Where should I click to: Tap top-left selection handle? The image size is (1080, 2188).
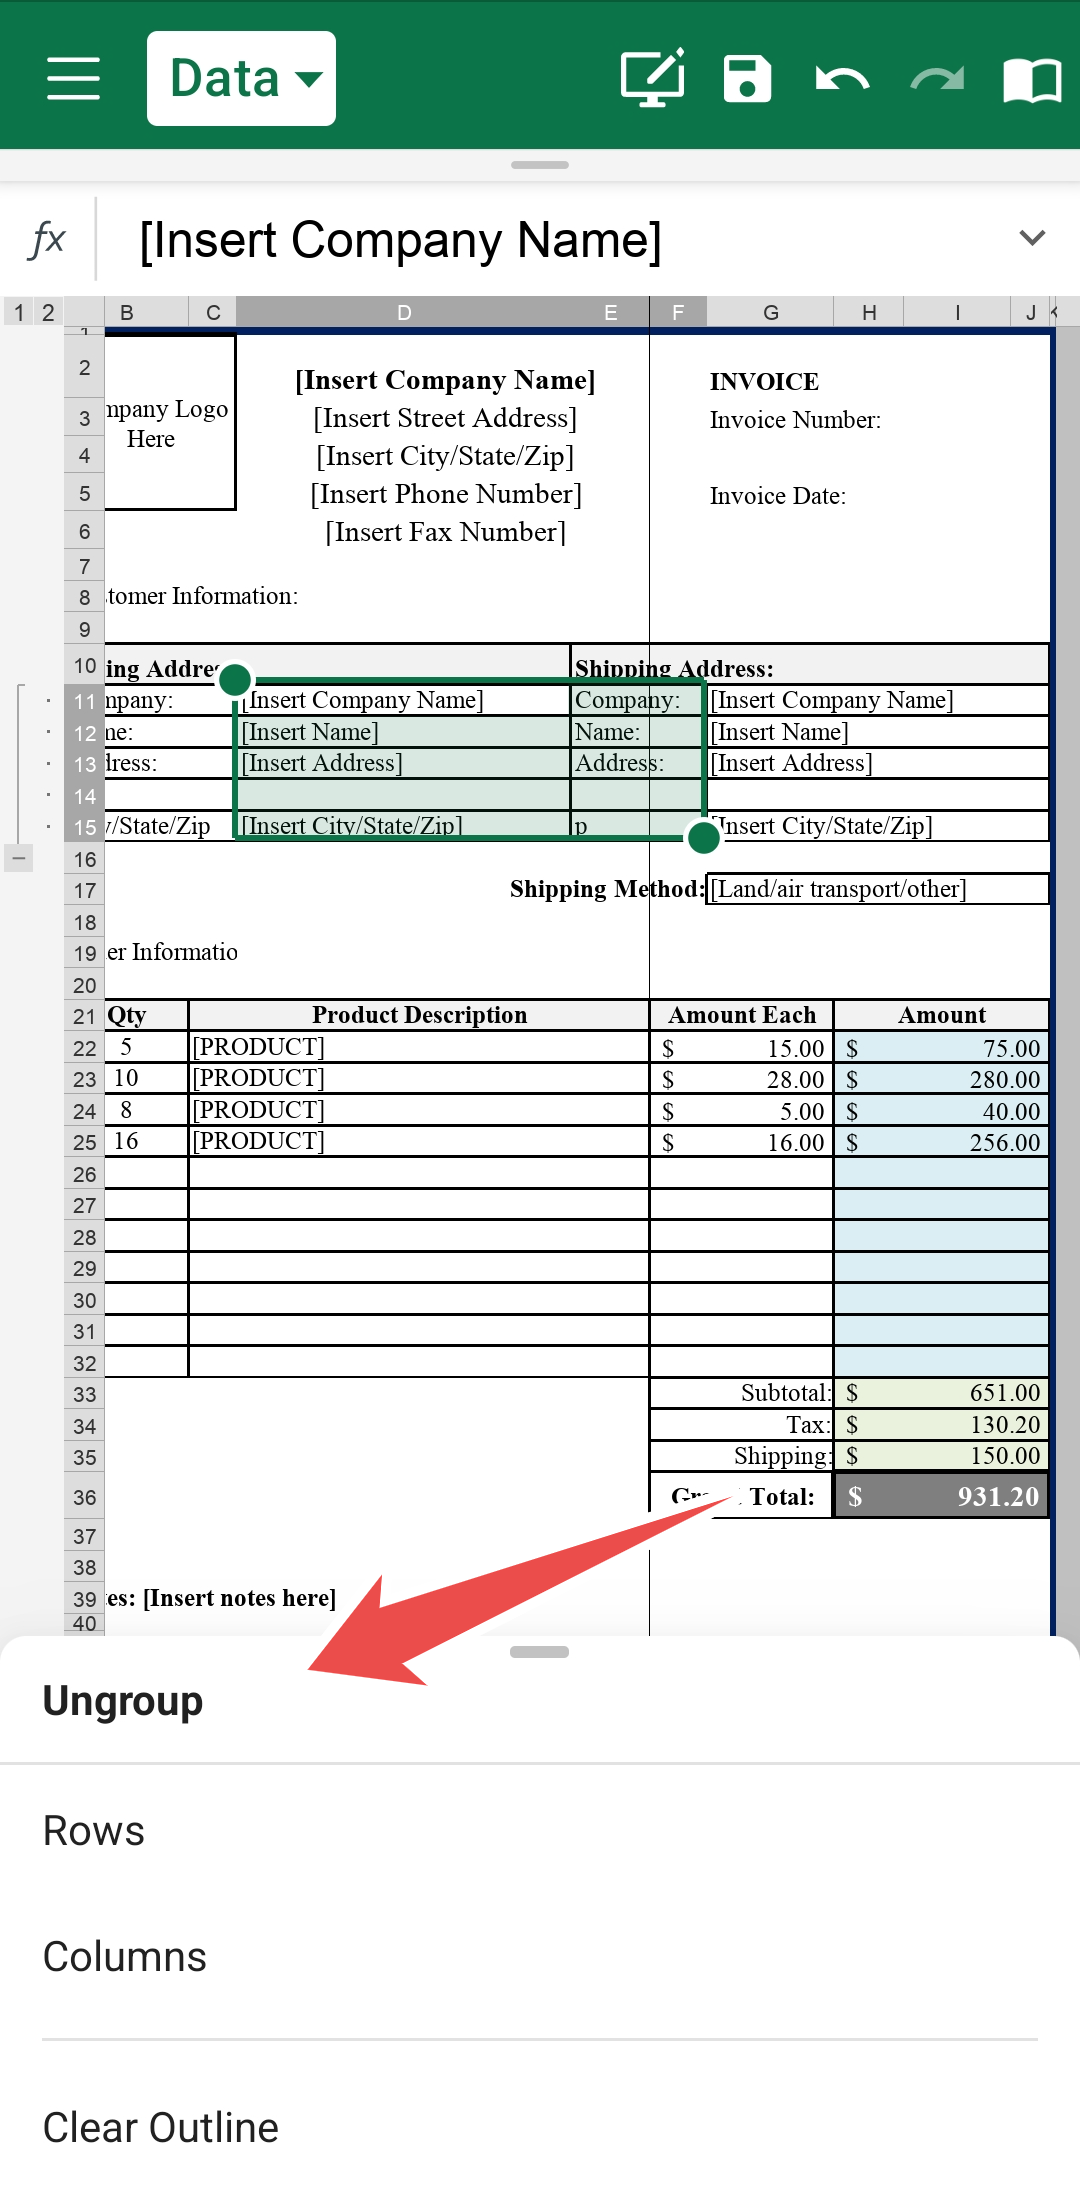(x=235, y=680)
